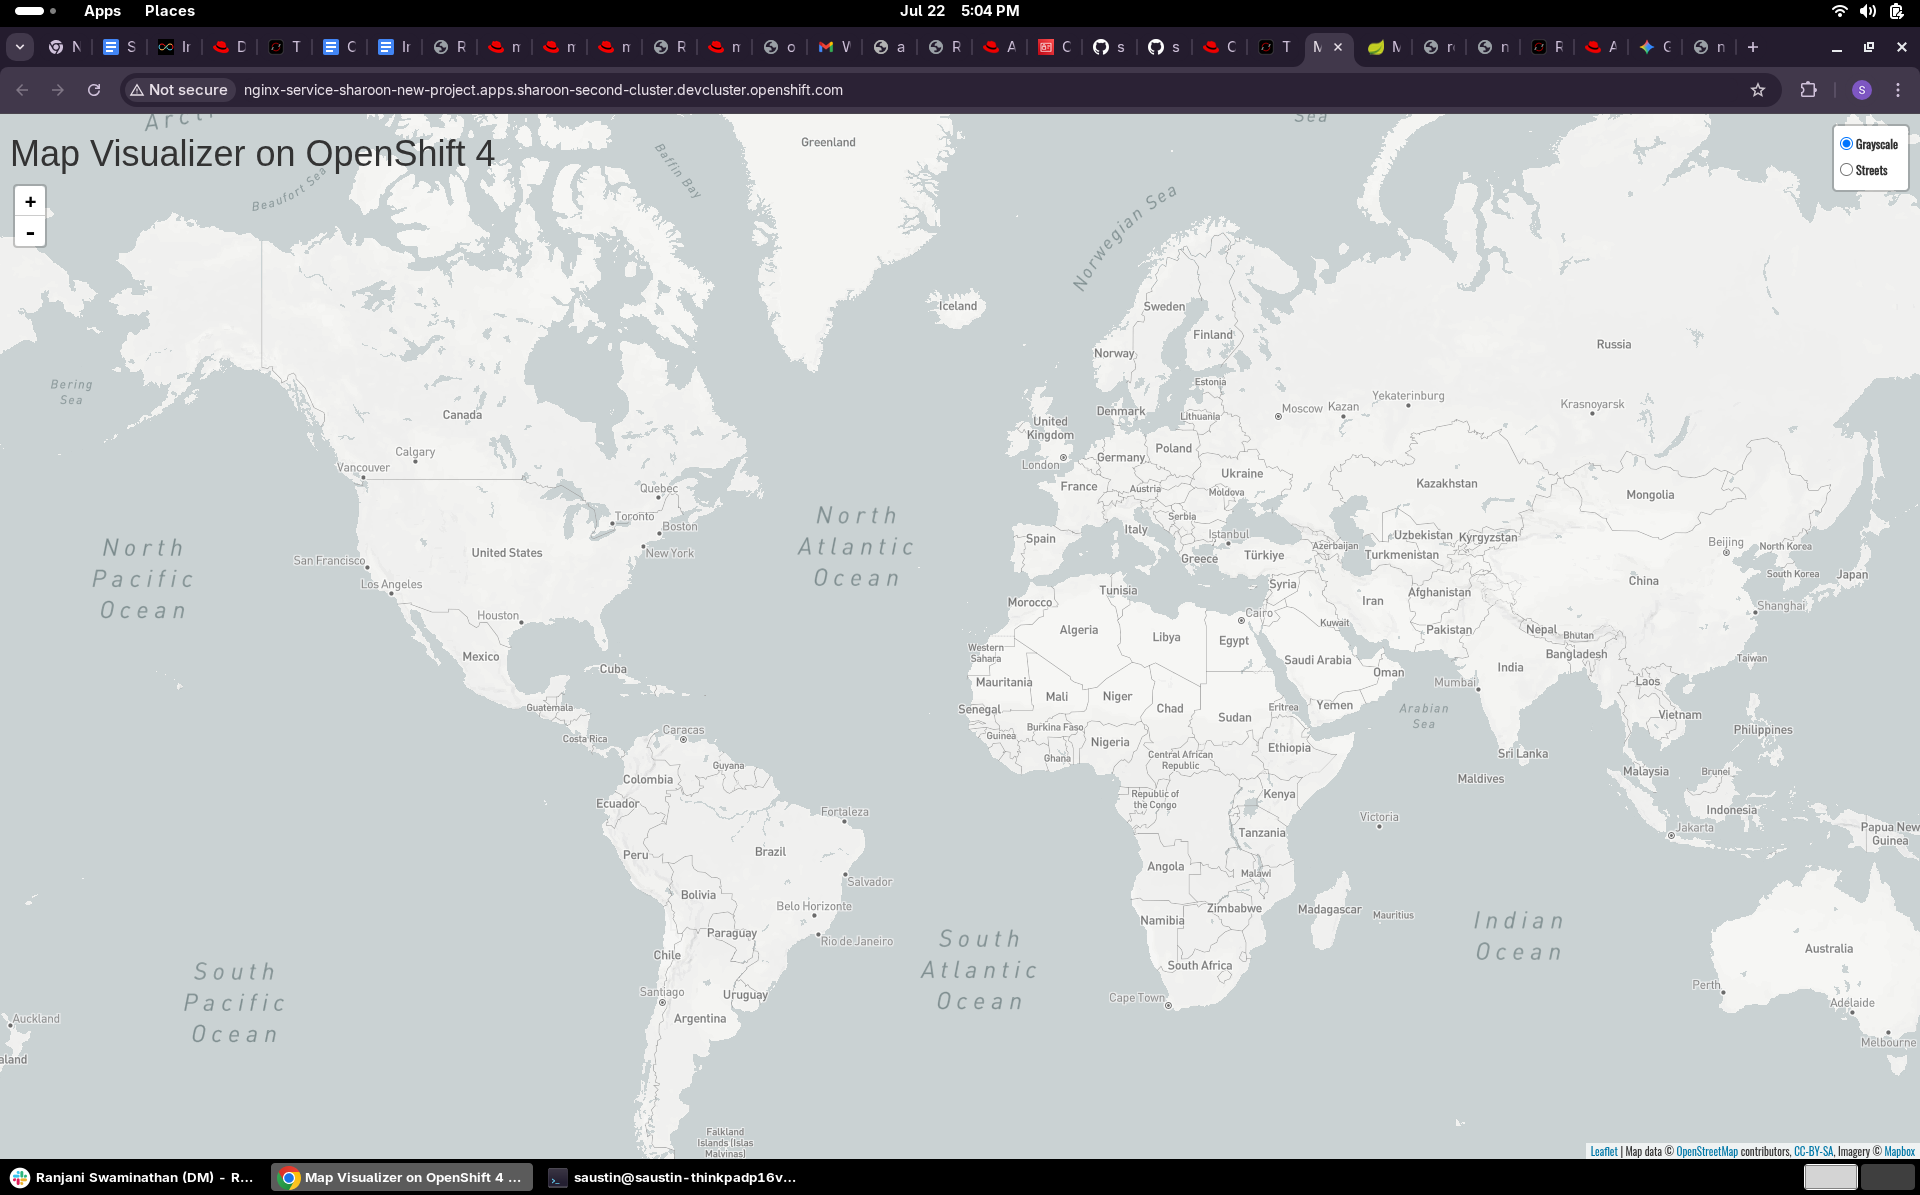1920x1195 pixels.
Task: Reload the page
Action: [x=94, y=90]
